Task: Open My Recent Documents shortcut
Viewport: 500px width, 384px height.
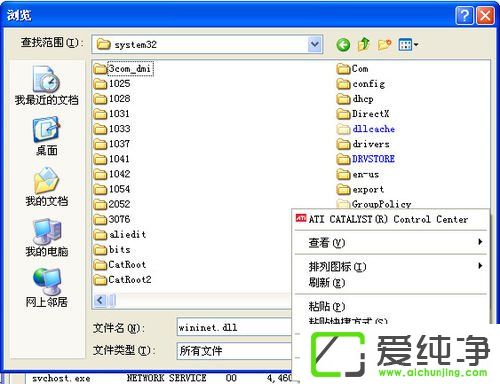Action: coord(46,86)
